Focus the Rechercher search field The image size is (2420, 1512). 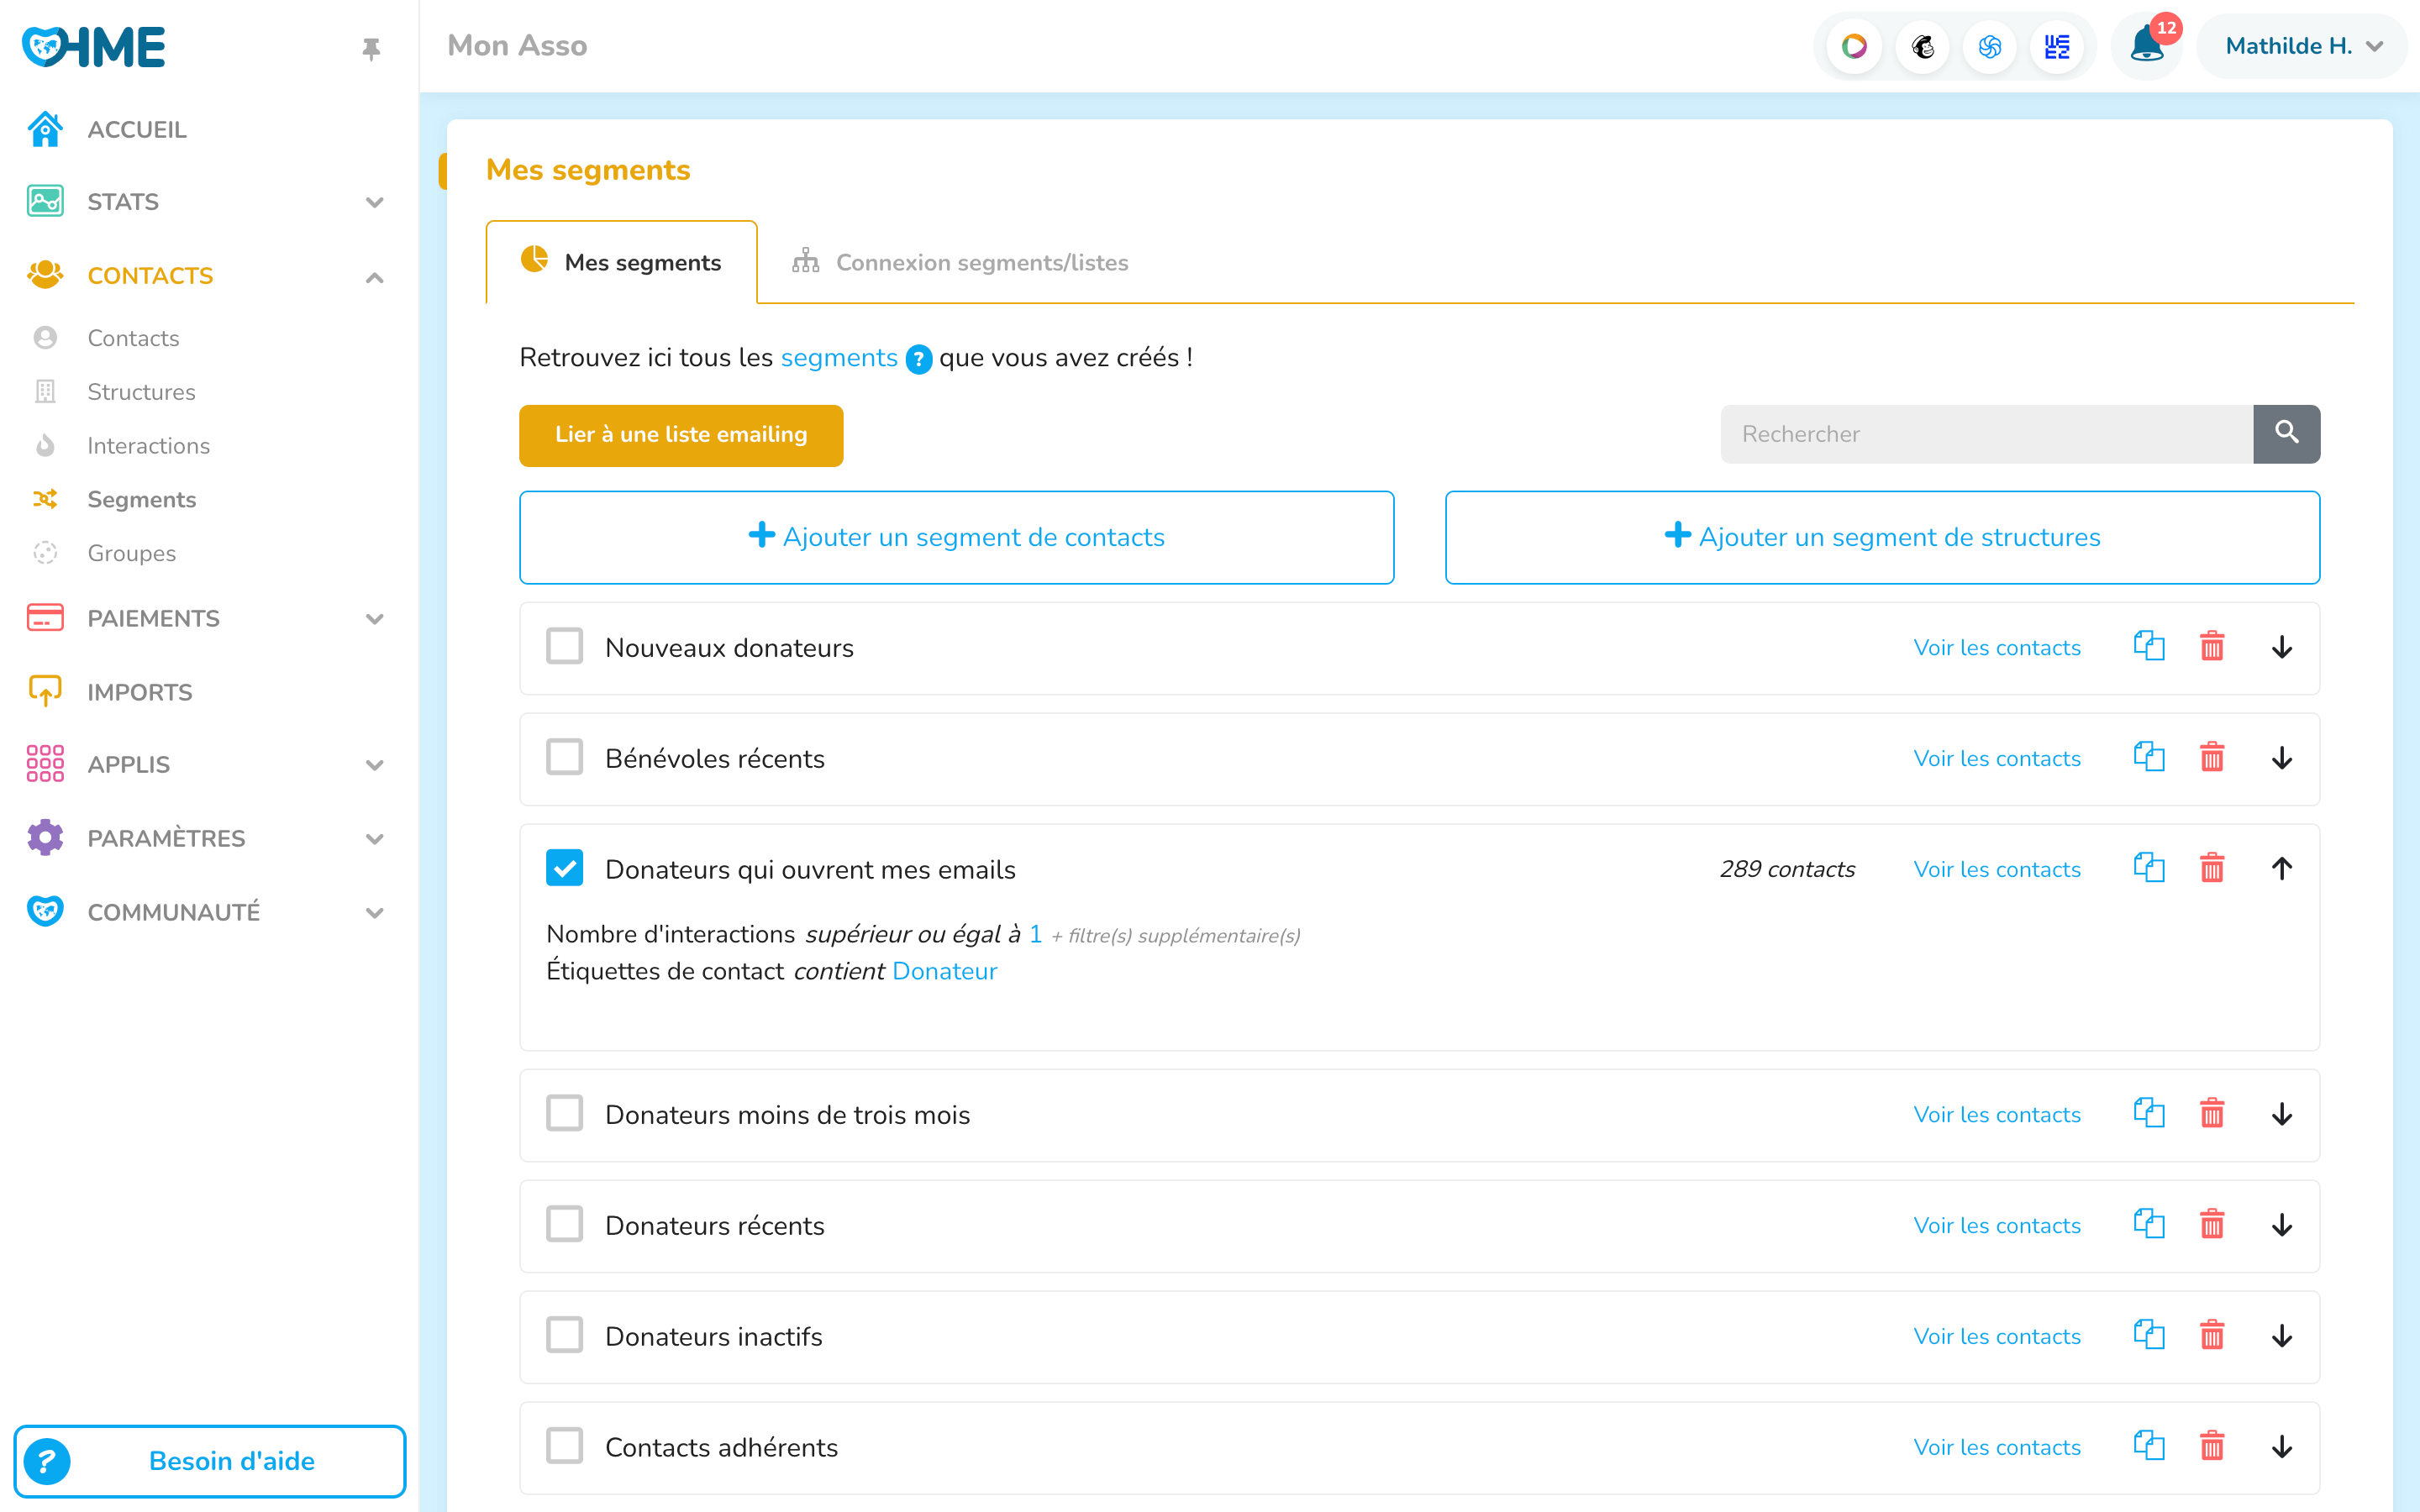pos(1986,434)
